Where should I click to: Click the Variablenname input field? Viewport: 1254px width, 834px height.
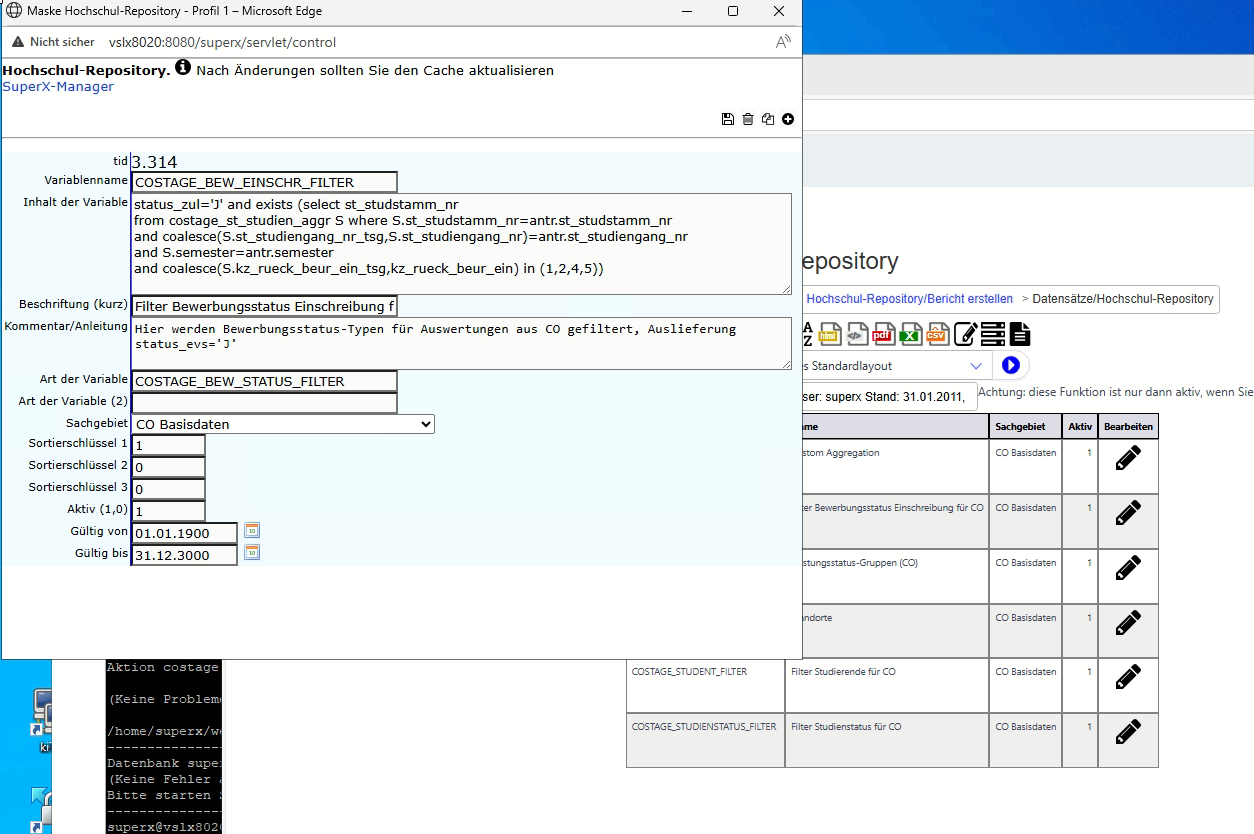[264, 182]
